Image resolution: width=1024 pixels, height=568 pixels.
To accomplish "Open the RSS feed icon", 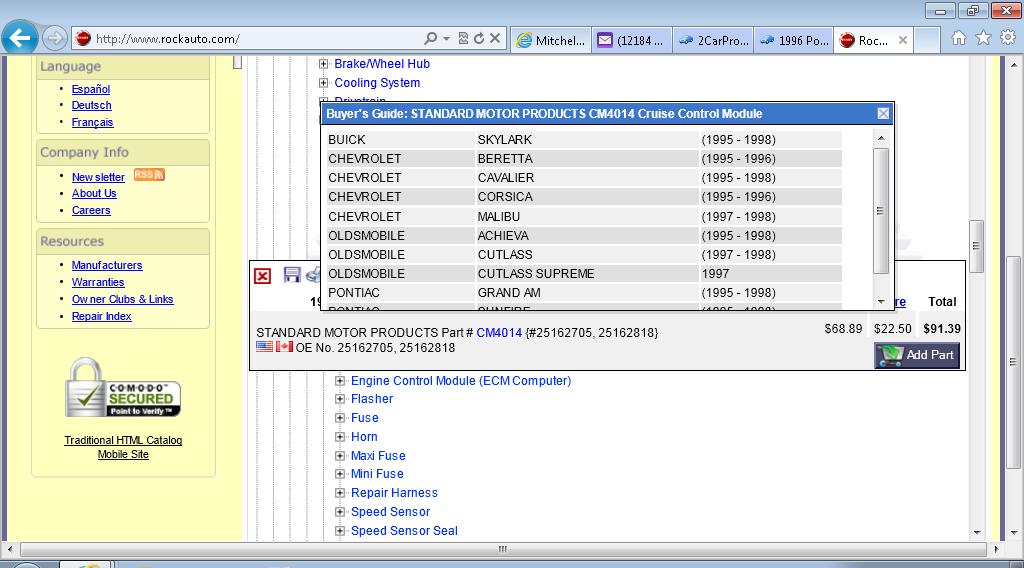I will click(x=149, y=175).
